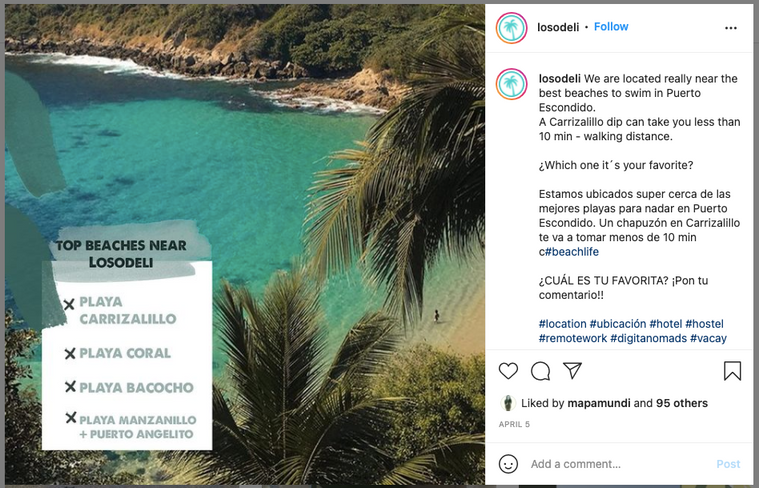The image size is (759, 488).
Task: Click the losodeli header profile picture
Action: point(512,27)
